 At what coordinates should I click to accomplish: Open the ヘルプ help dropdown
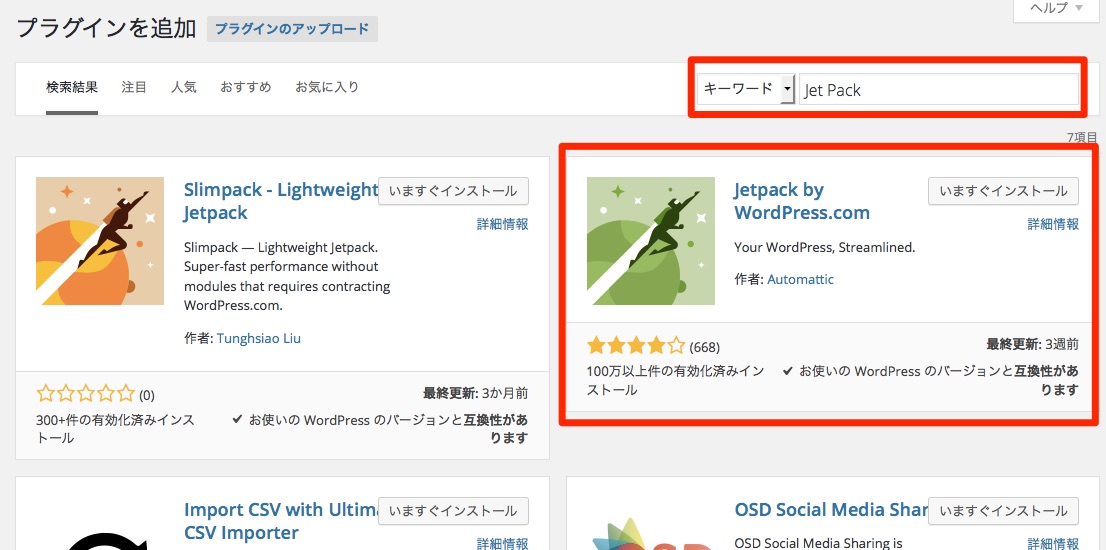[1057, 8]
